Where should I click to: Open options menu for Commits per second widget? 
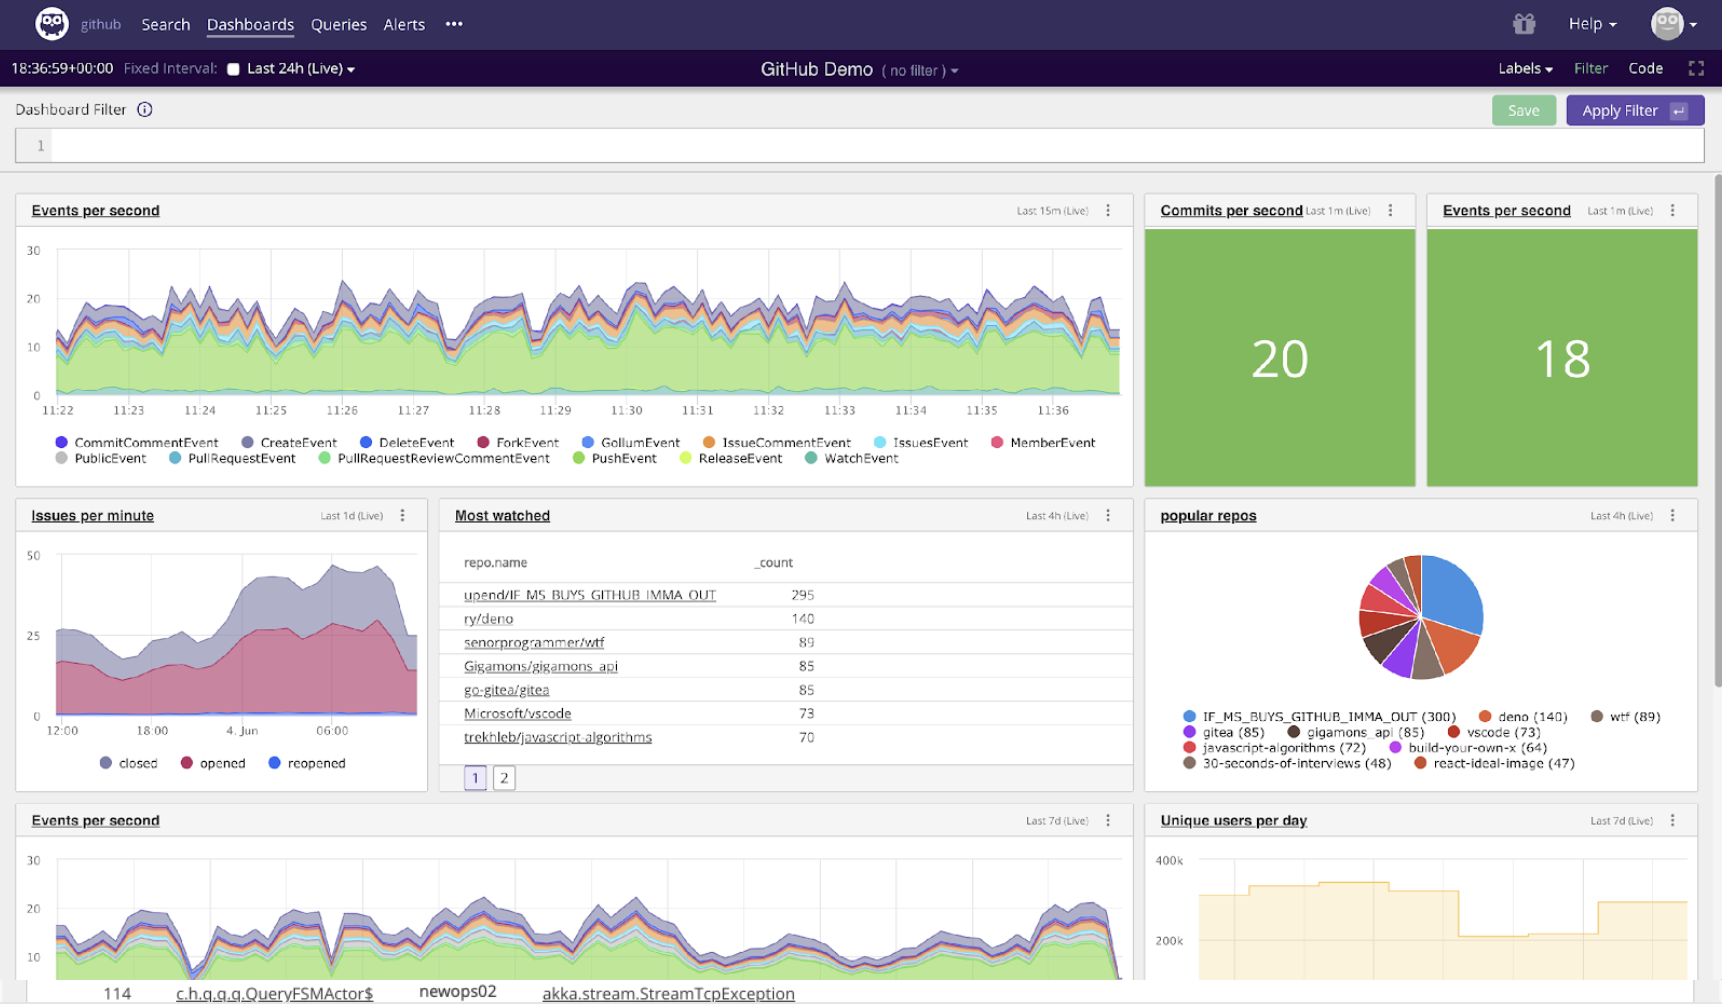[x=1390, y=210]
